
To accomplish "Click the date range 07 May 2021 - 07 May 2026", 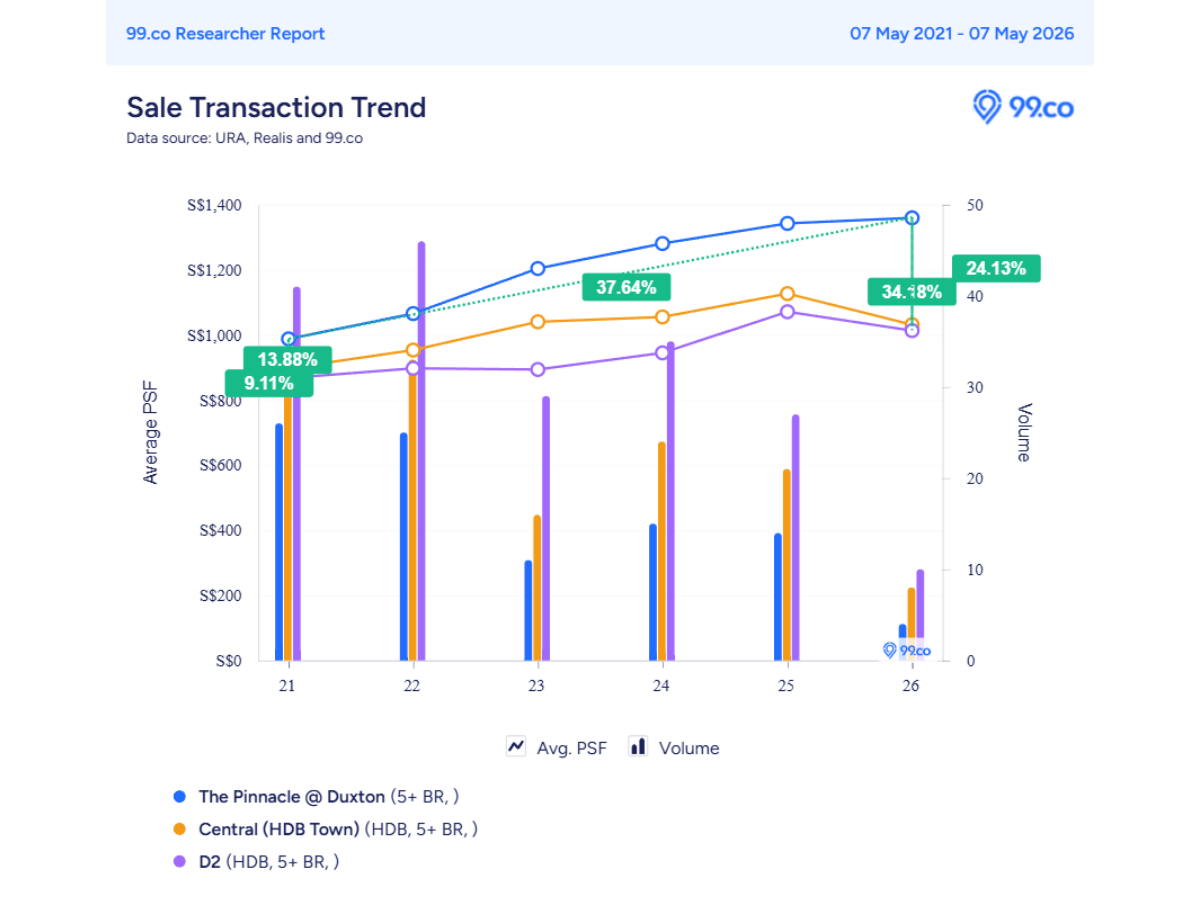I will point(962,33).
